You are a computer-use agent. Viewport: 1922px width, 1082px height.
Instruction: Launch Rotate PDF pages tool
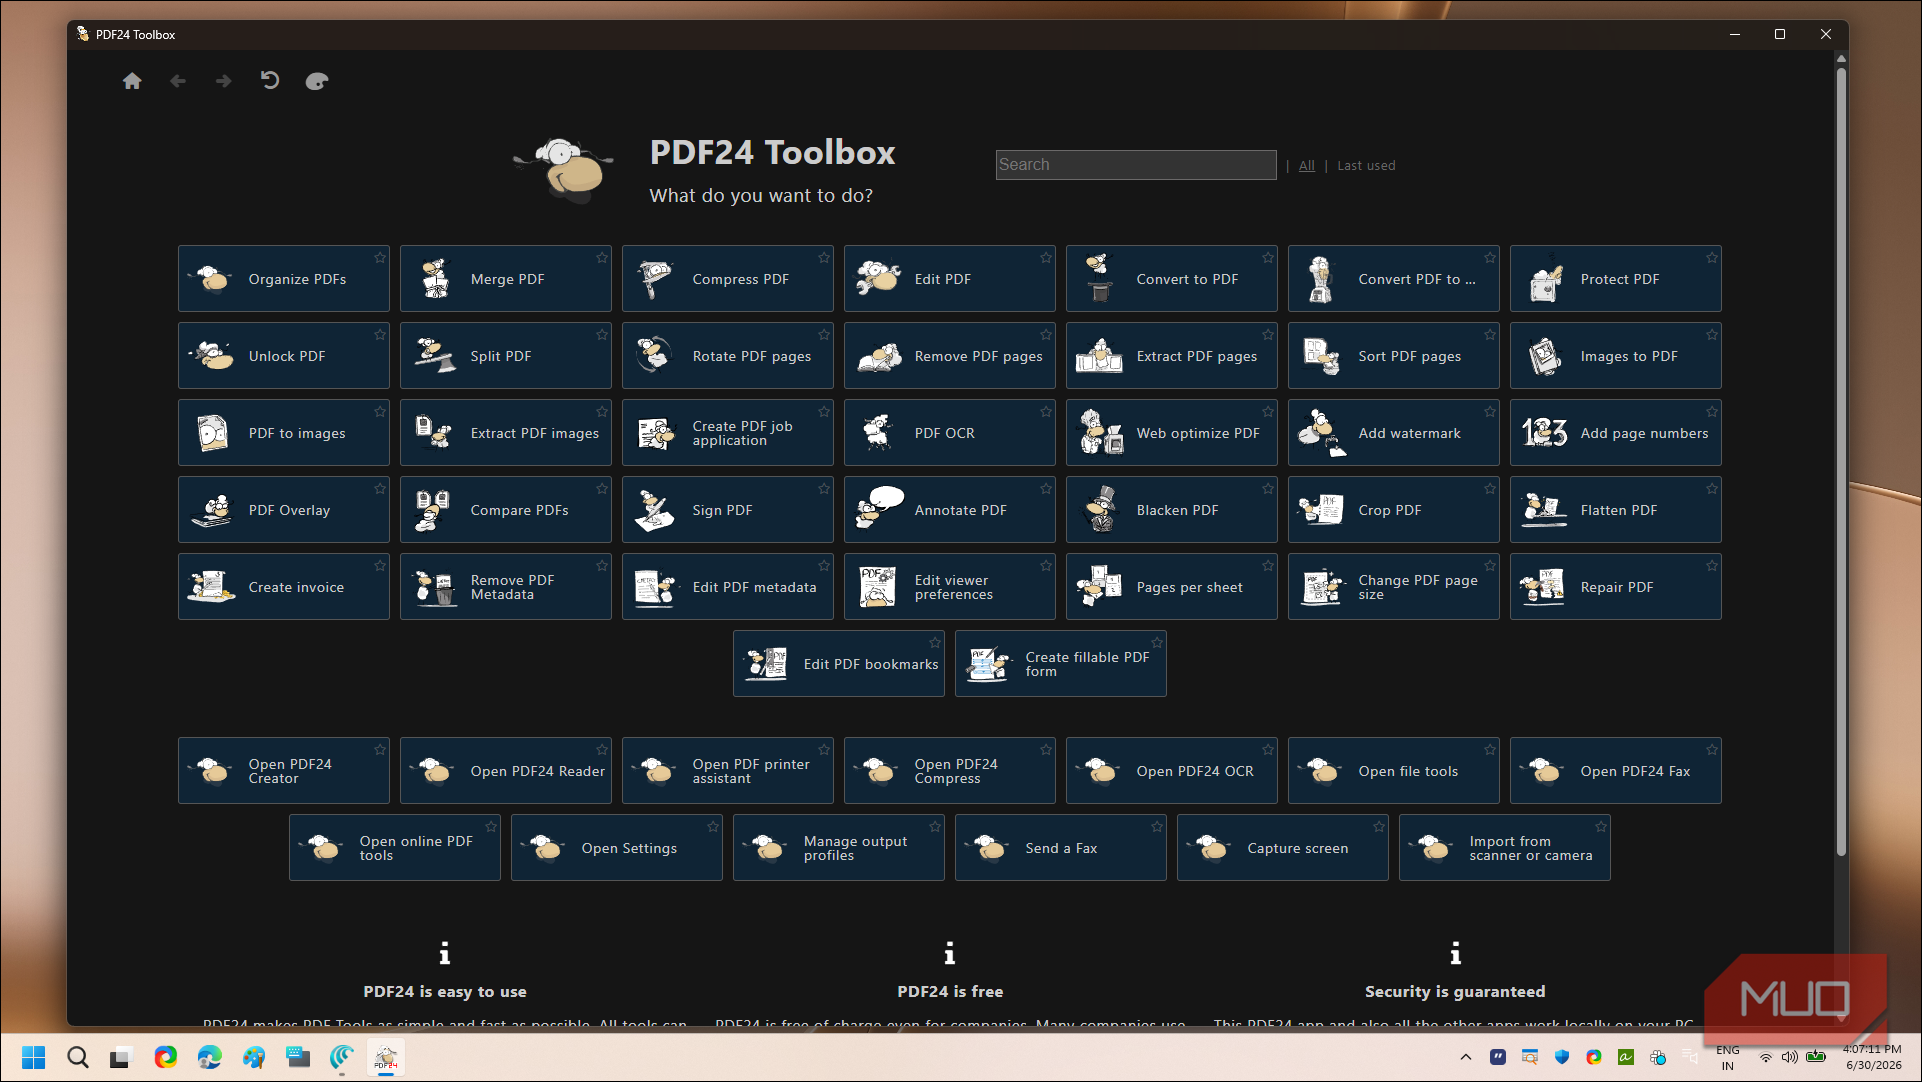pyautogui.click(x=728, y=356)
